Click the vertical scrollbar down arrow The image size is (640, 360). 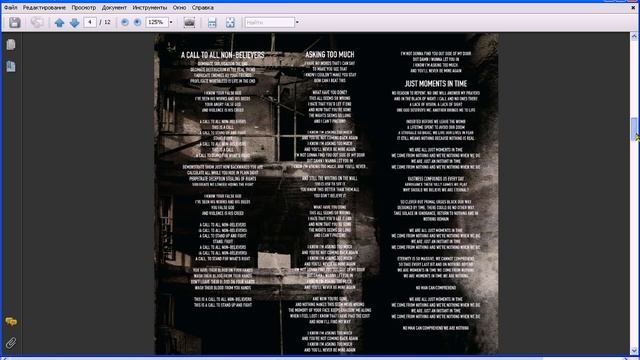coord(634,351)
